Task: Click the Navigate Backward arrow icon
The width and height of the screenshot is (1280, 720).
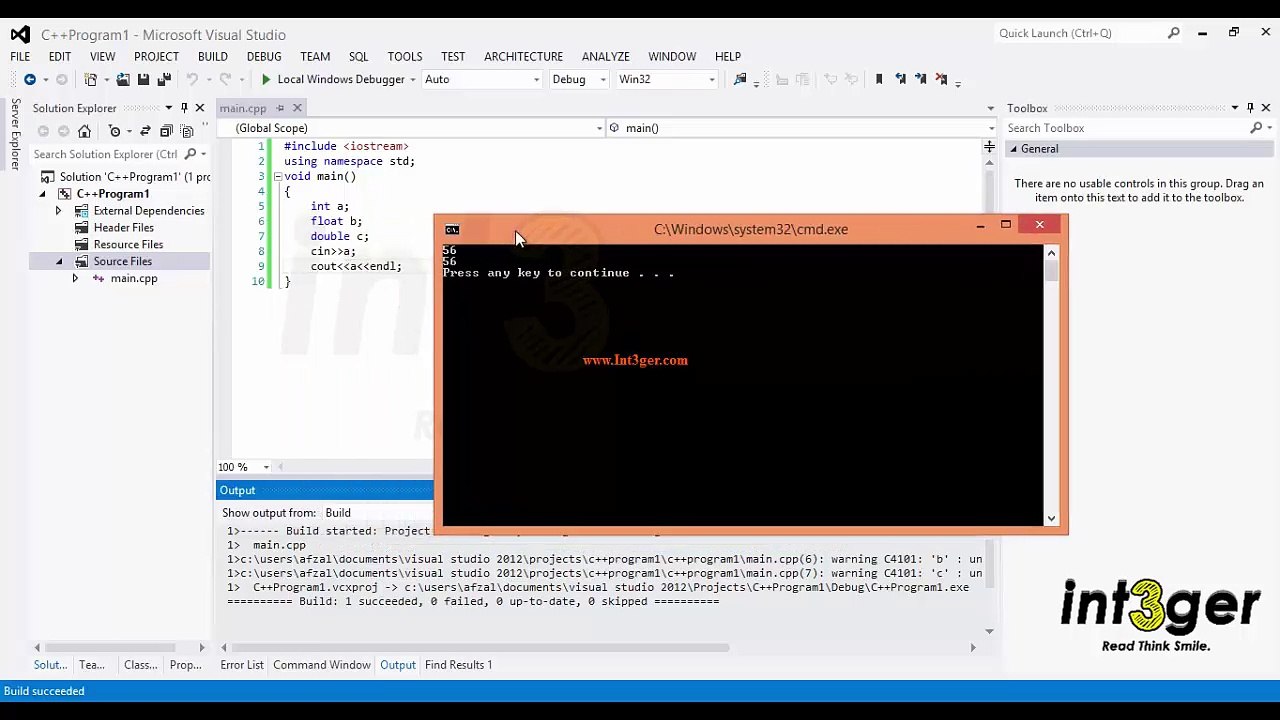Action: click(x=30, y=80)
